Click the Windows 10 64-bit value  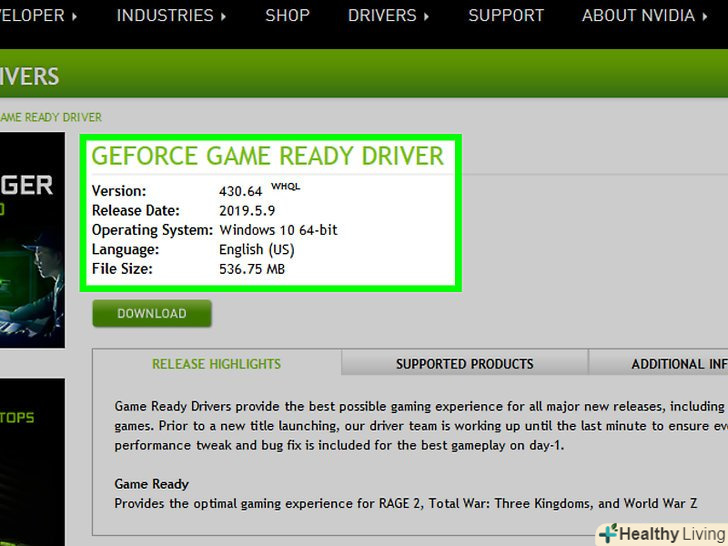coord(278,230)
